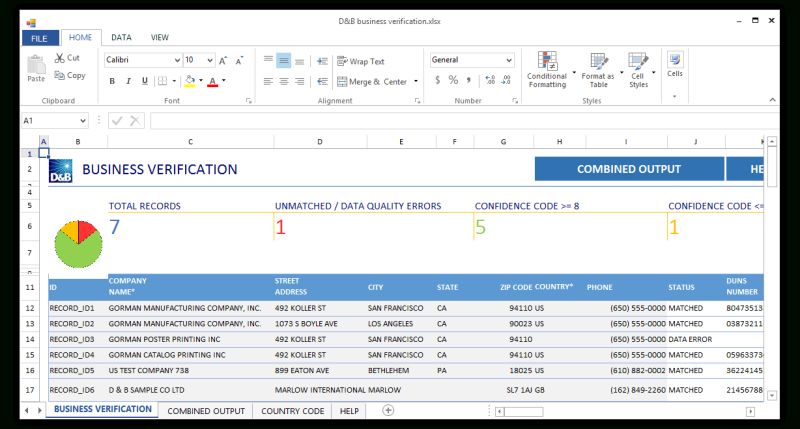800x429 pixels.
Task: Open the FILE tab
Action: [39, 38]
